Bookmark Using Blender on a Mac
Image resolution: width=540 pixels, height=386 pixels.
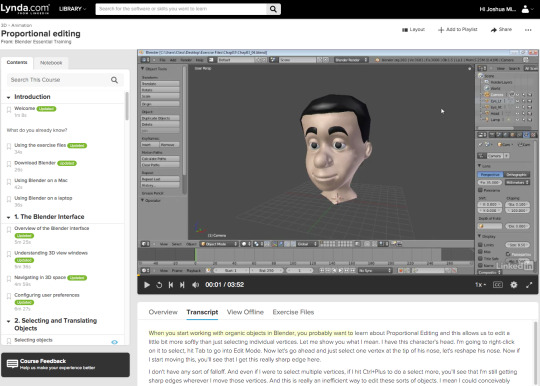click(x=9, y=182)
